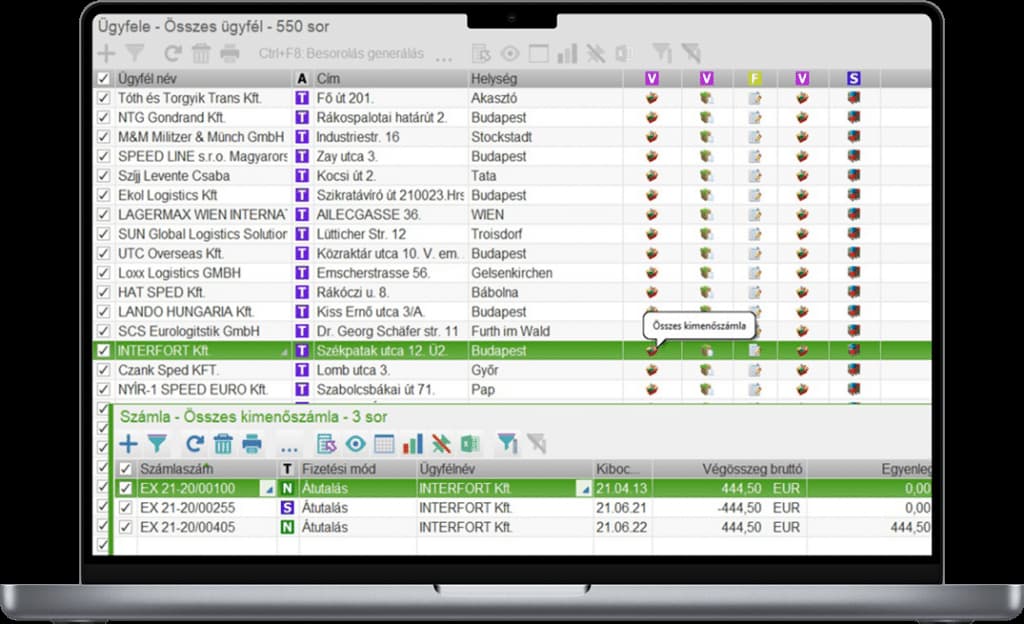Viewport: 1024px width, 624px height.
Task: Expand dropdown arrow on EX 21-20/00100 cell
Action: pyautogui.click(x=266, y=489)
